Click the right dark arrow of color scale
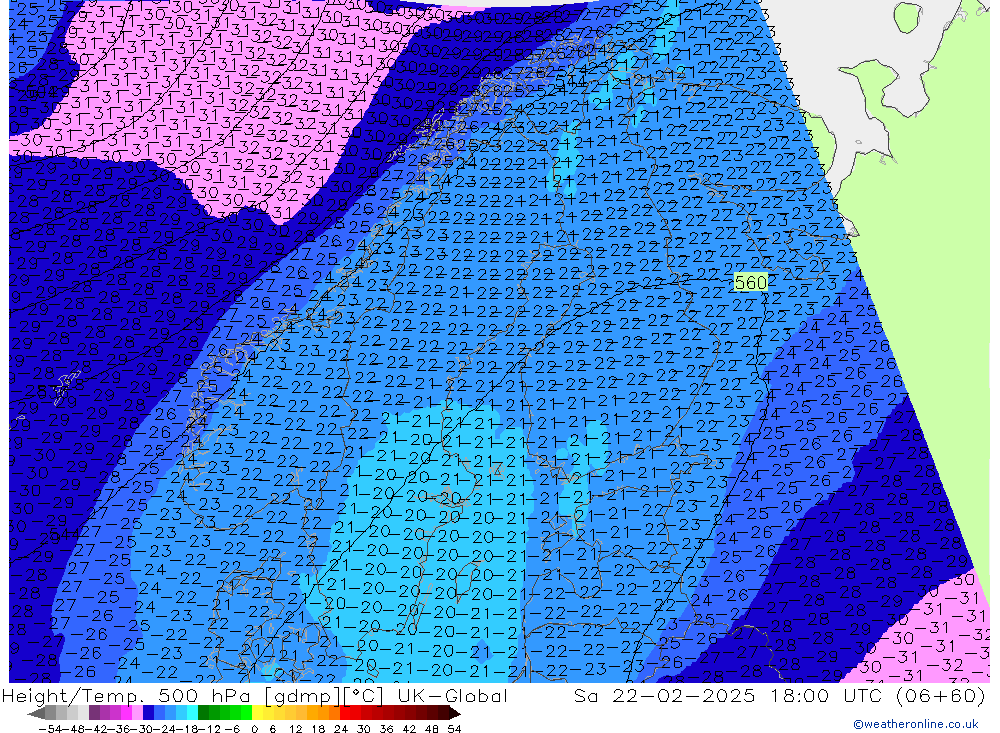Screen dimensions: 1000x733 click(x=454, y=713)
